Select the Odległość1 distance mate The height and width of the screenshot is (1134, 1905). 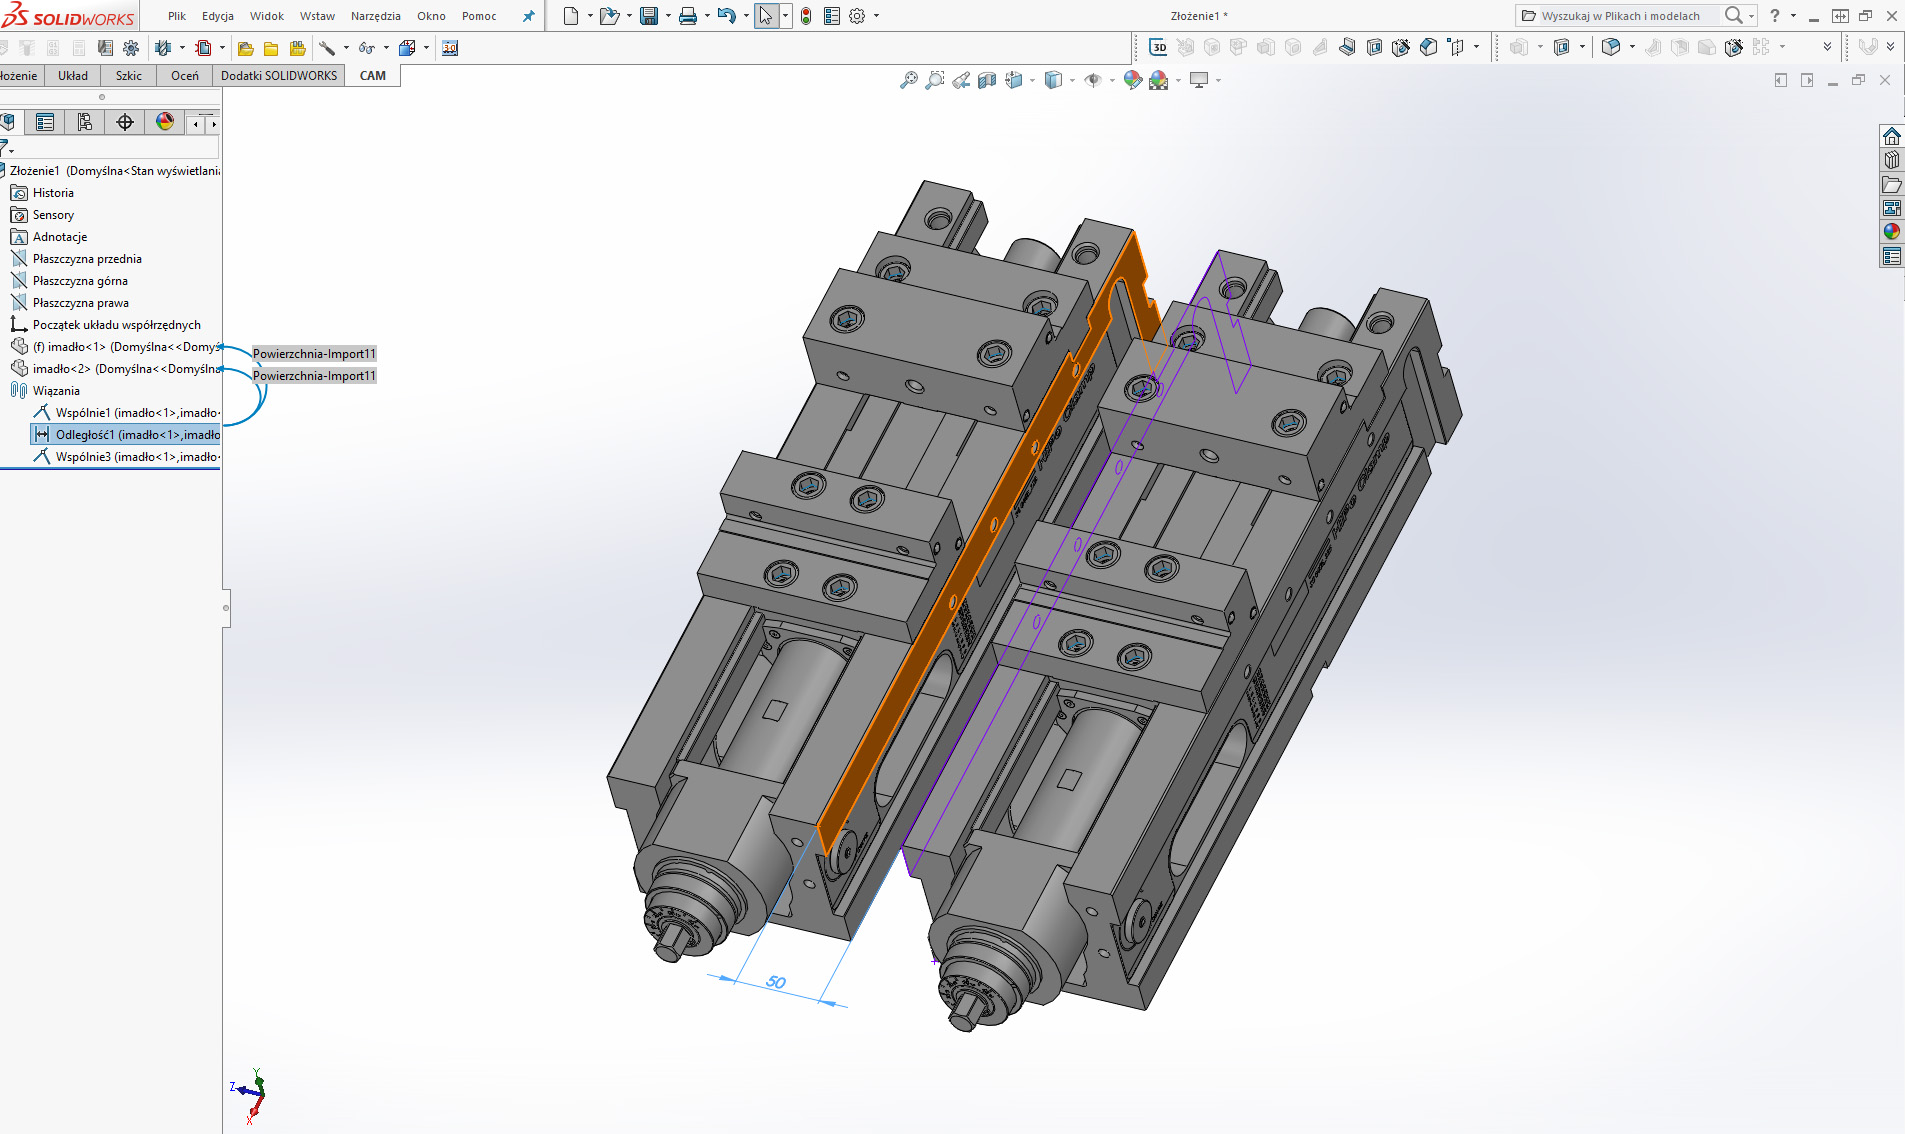[126, 435]
